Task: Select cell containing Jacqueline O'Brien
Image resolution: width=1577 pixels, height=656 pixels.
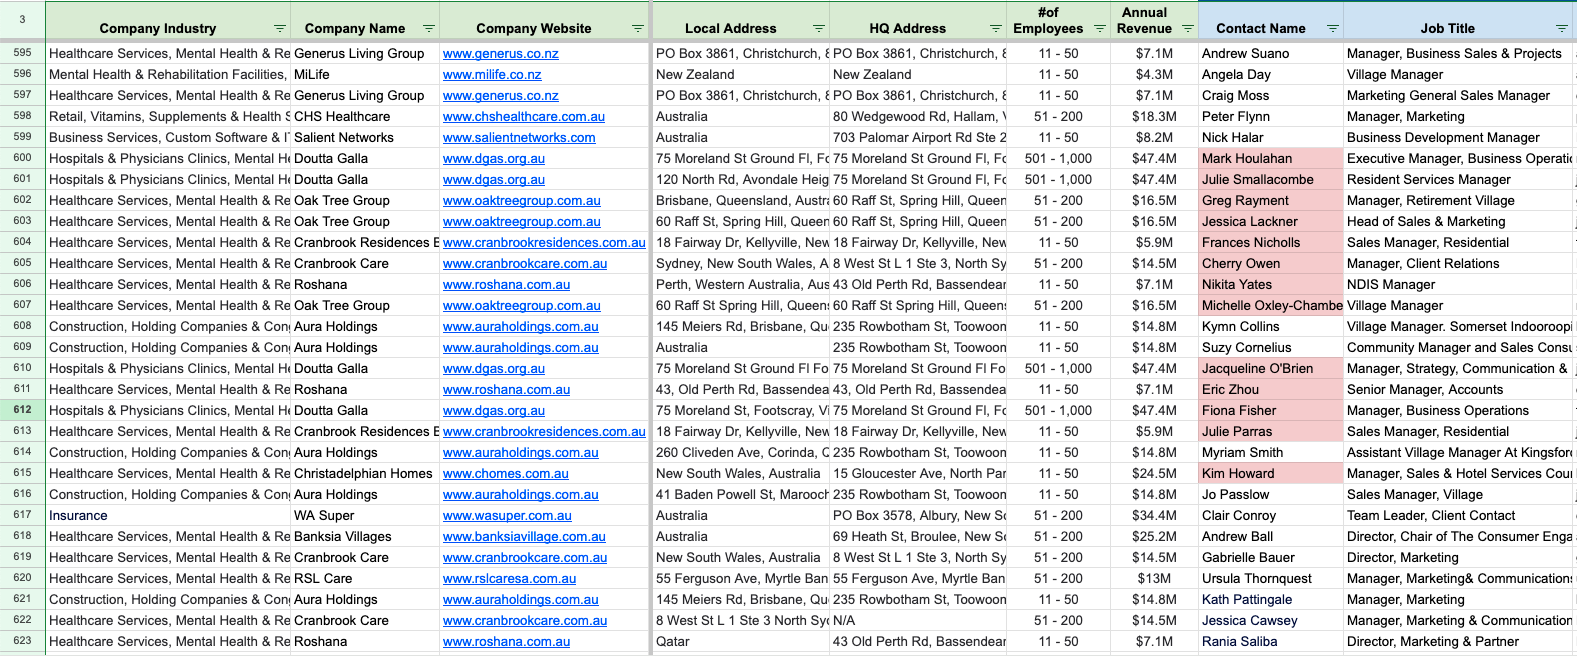Action: [x=1271, y=369]
